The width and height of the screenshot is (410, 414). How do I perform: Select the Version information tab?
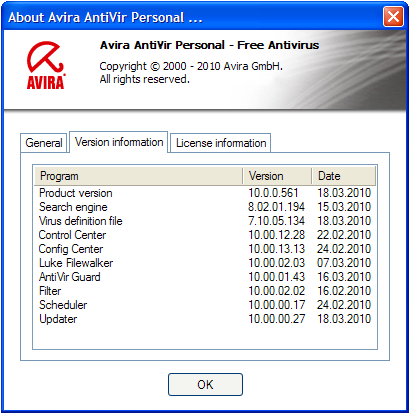pyautogui.click(x=119, y=142)
